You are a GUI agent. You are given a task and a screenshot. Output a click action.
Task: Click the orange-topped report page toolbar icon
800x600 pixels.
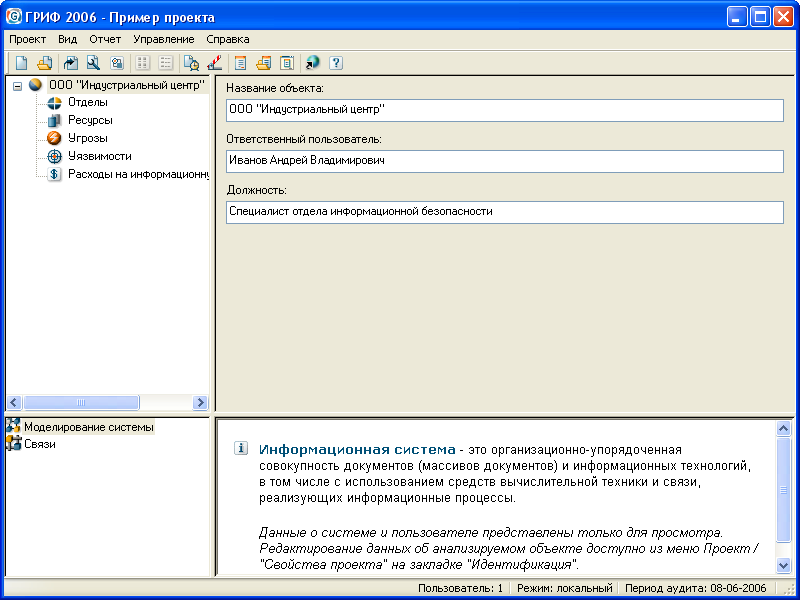[x=240, y=63]
